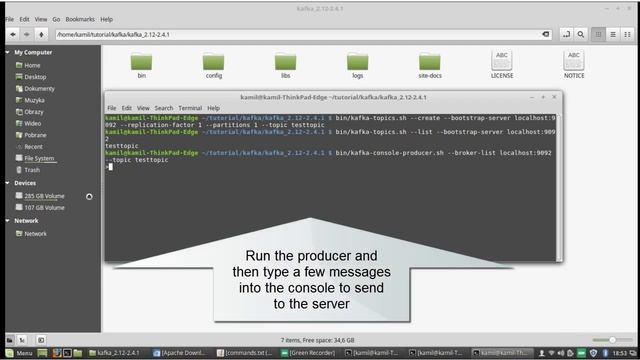Open the terminal's Terminal menu

tap(190, 108)
